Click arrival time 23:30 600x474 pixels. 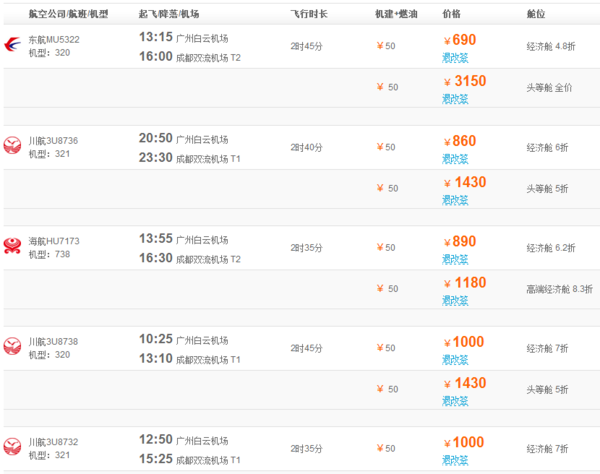tap(156, 158)
